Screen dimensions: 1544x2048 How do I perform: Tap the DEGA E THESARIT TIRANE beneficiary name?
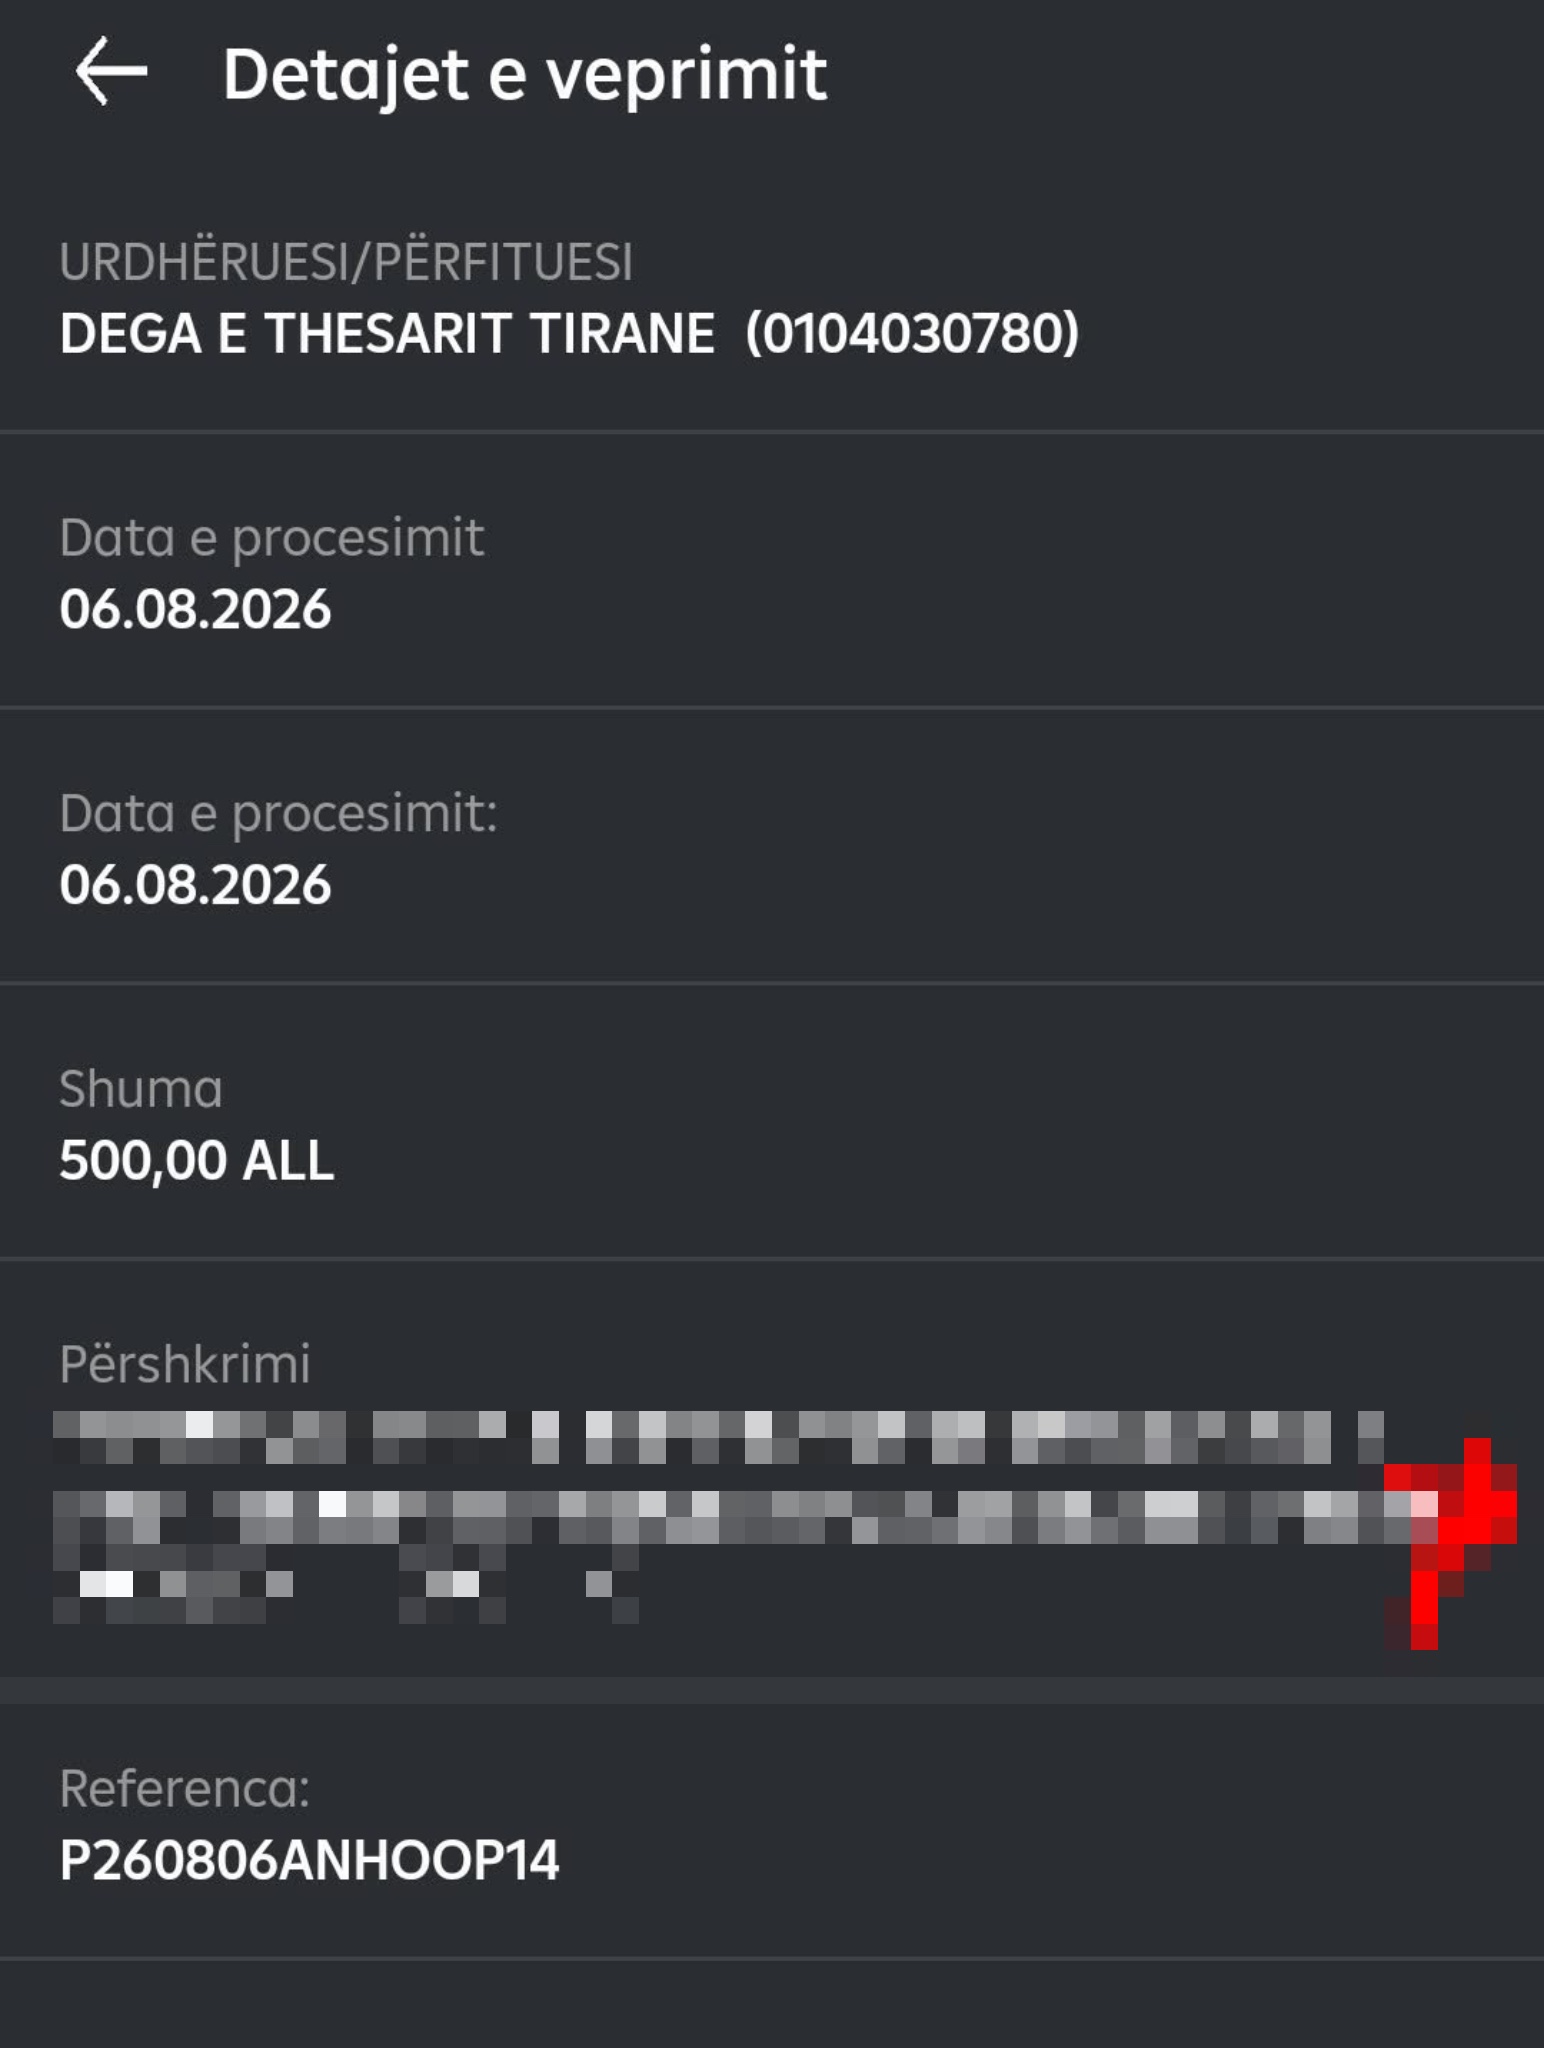click(387, 333)
